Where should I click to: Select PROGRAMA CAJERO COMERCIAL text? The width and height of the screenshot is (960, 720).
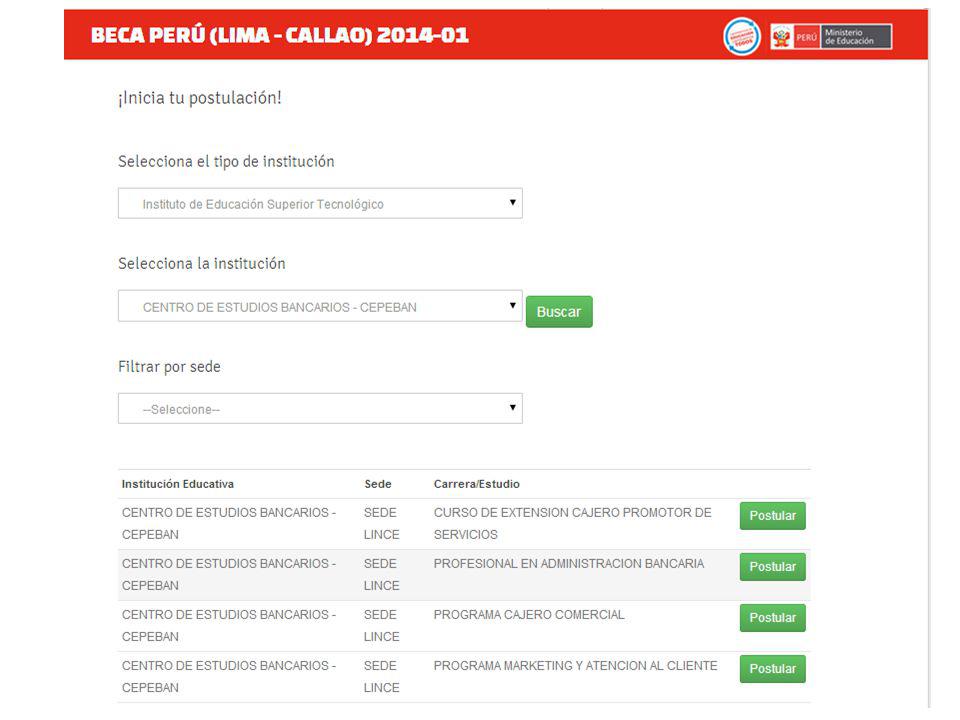click(x=529, y=615)
